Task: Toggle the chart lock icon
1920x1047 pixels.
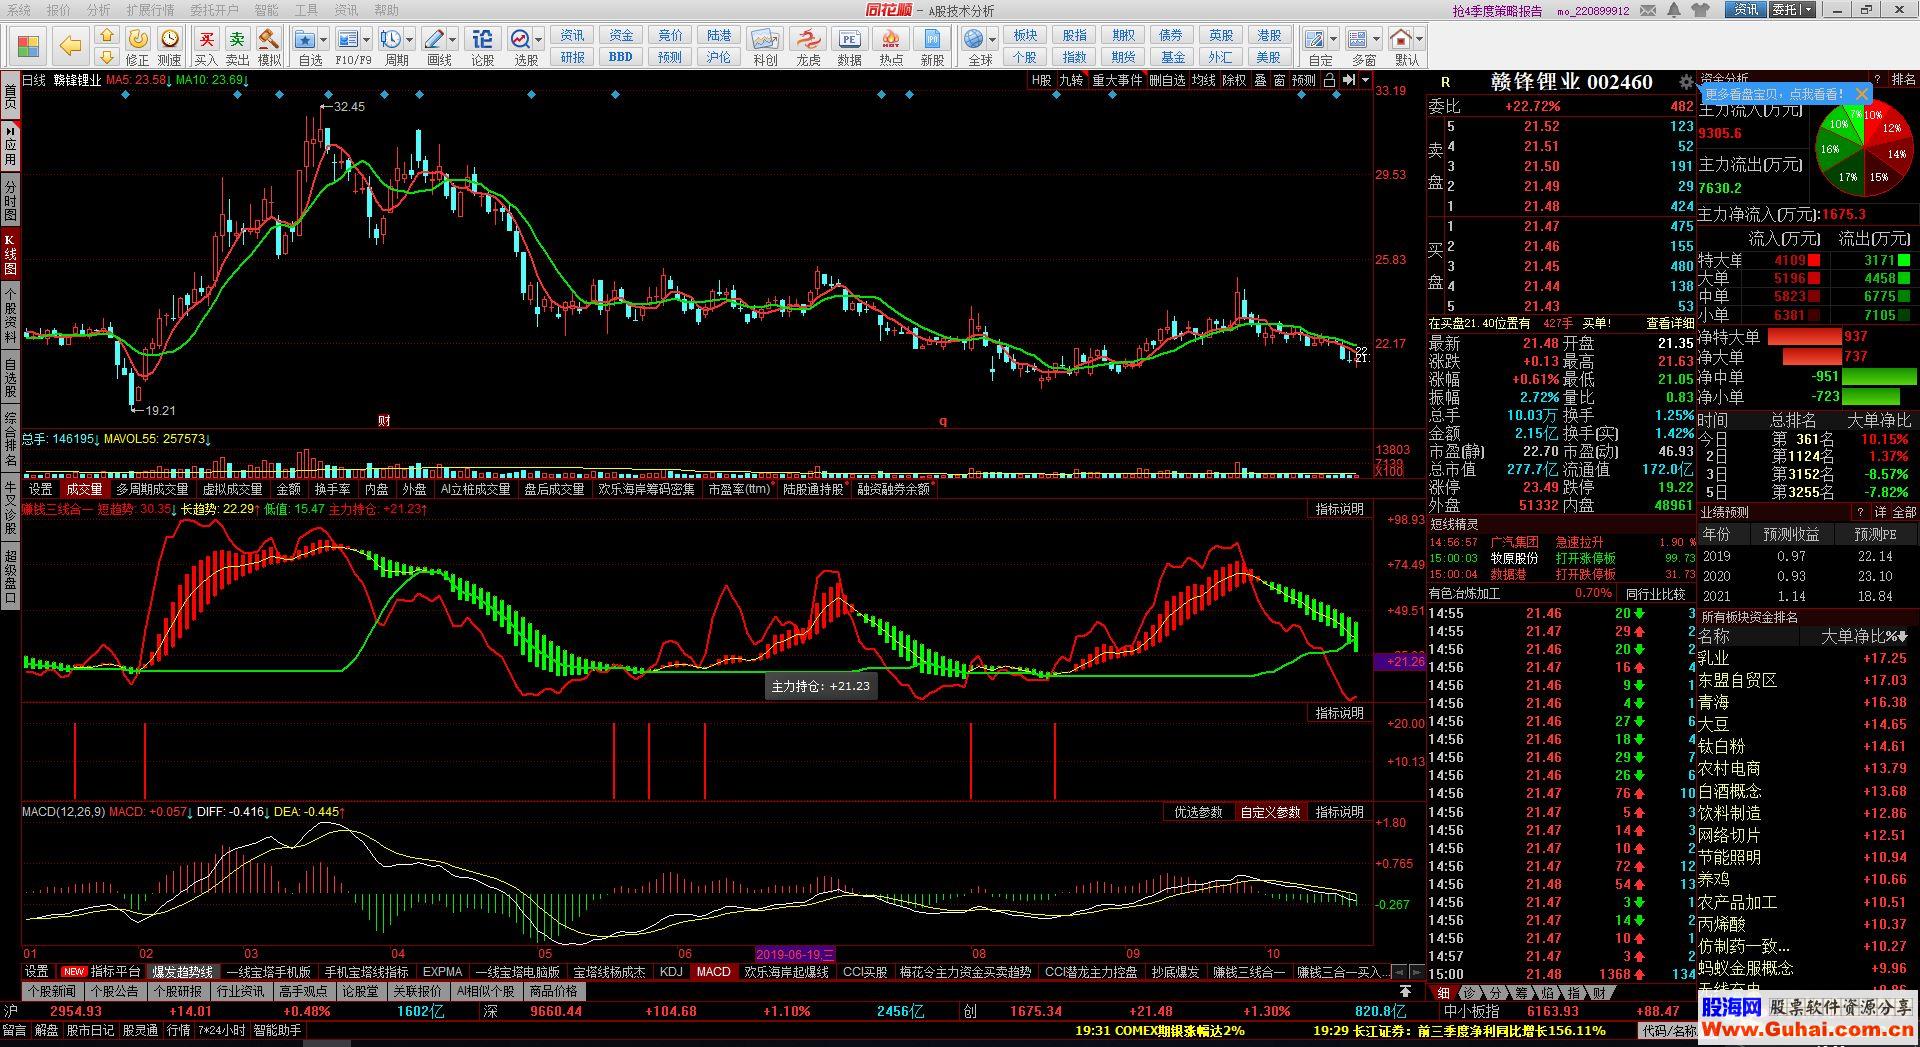Action: tap(1329, 80)
